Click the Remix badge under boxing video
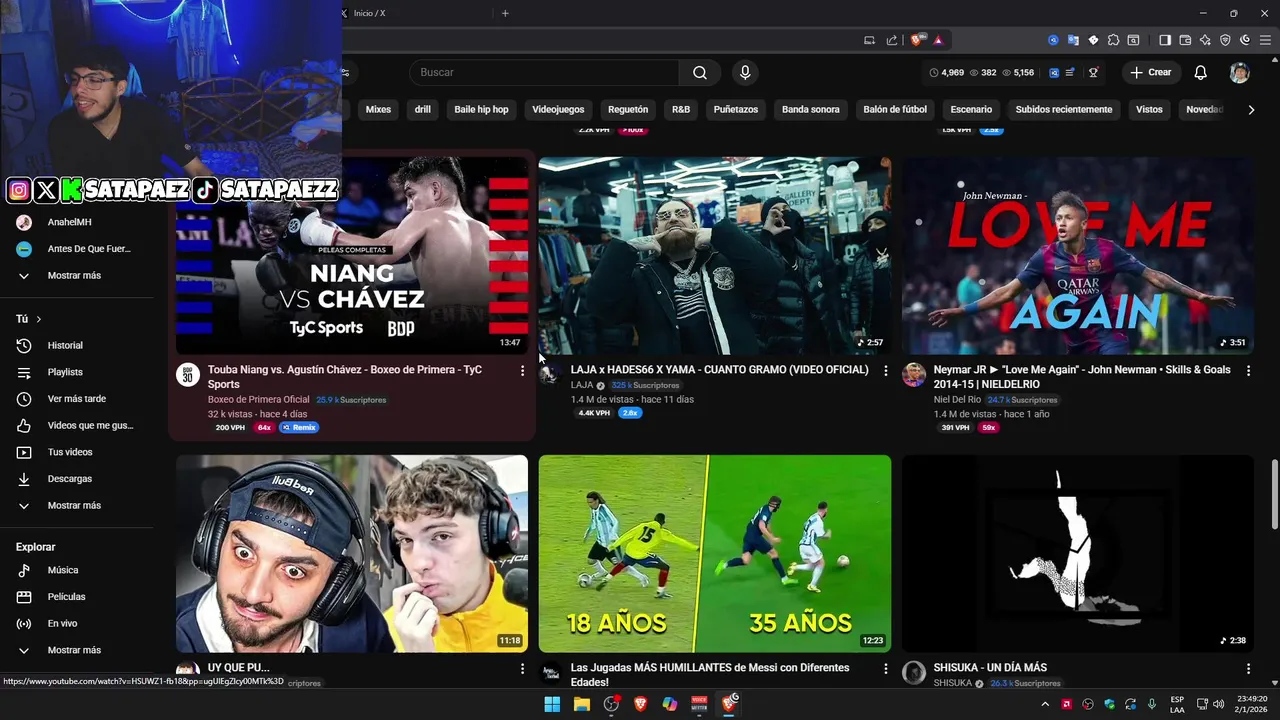The width and height of the screenshot is (1280, 720). [299, 427]
